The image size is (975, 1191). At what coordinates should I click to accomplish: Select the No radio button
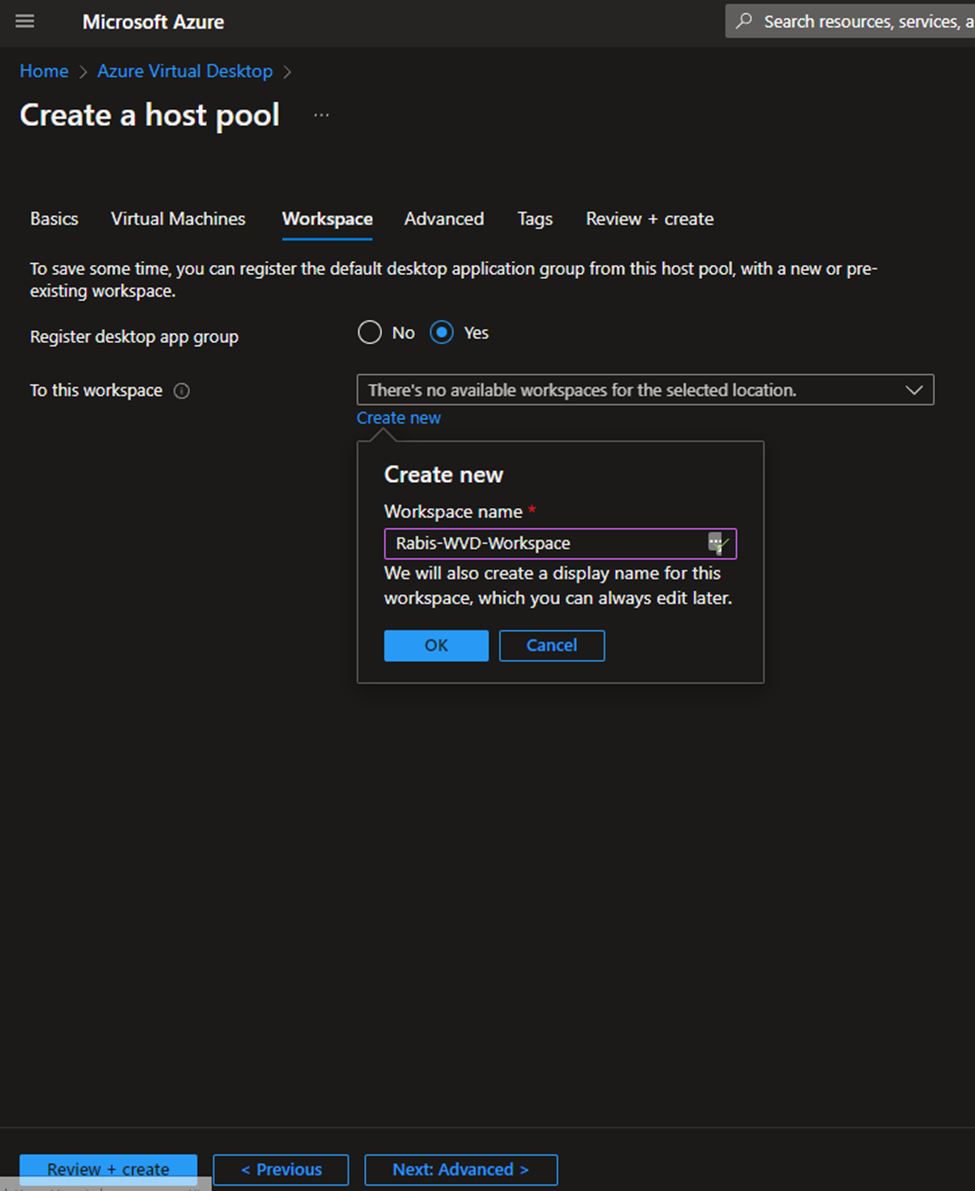tap(370, 333)
